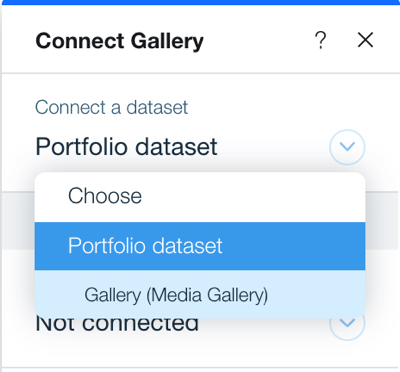Select the highlighted Portfolio dataset option

coord(200,246)
